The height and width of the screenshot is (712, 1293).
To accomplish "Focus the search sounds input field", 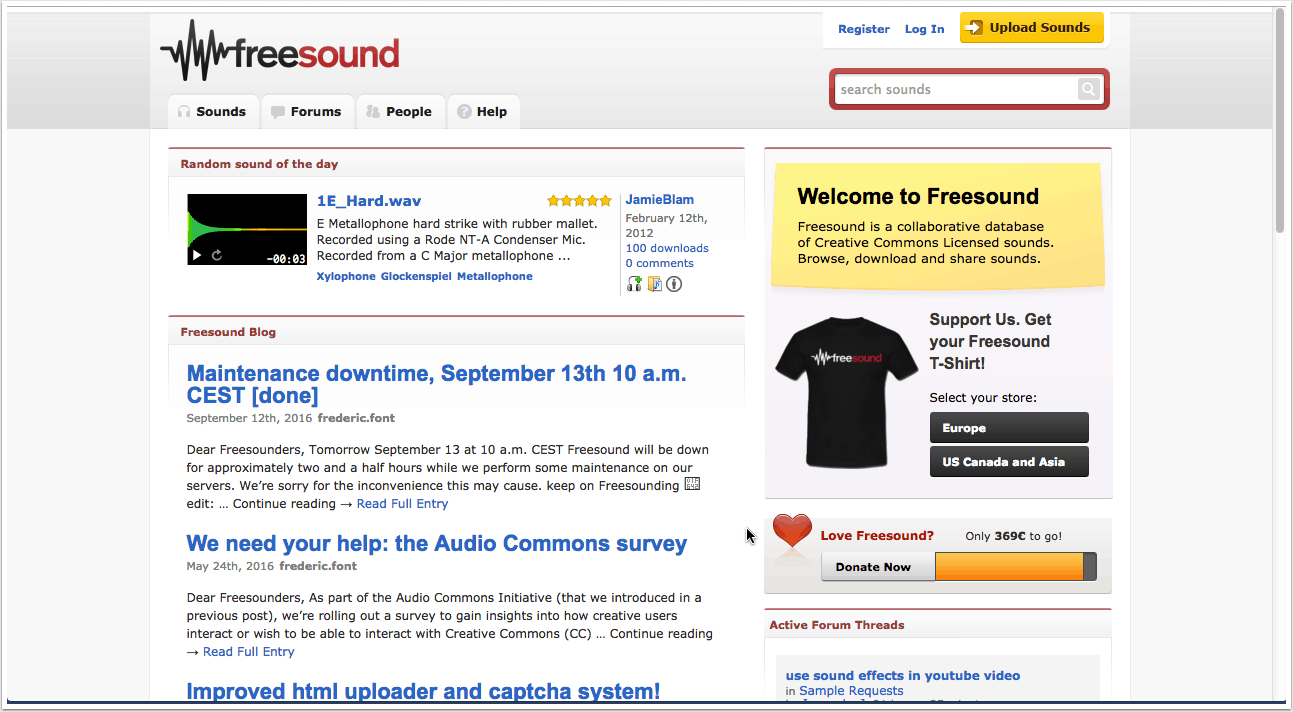I will [x=956, y=90].
